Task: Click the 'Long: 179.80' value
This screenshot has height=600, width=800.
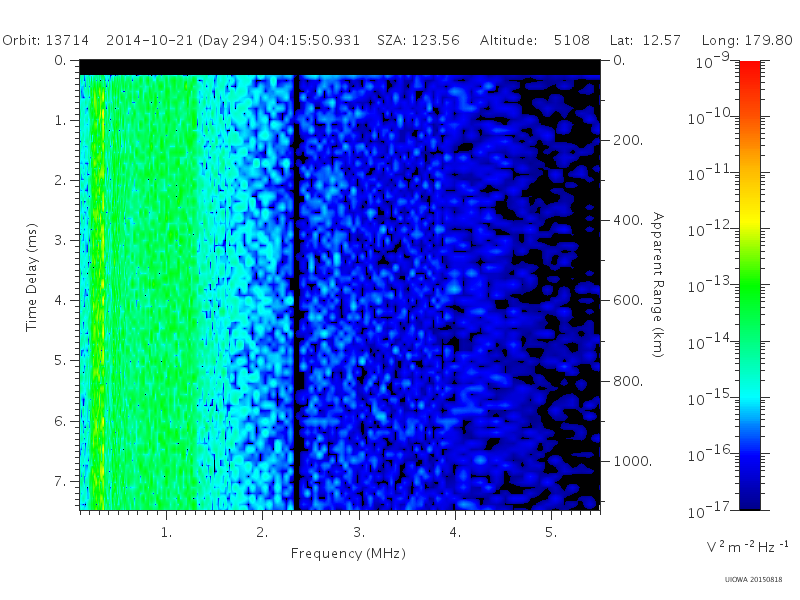Action: click(747, 41)
